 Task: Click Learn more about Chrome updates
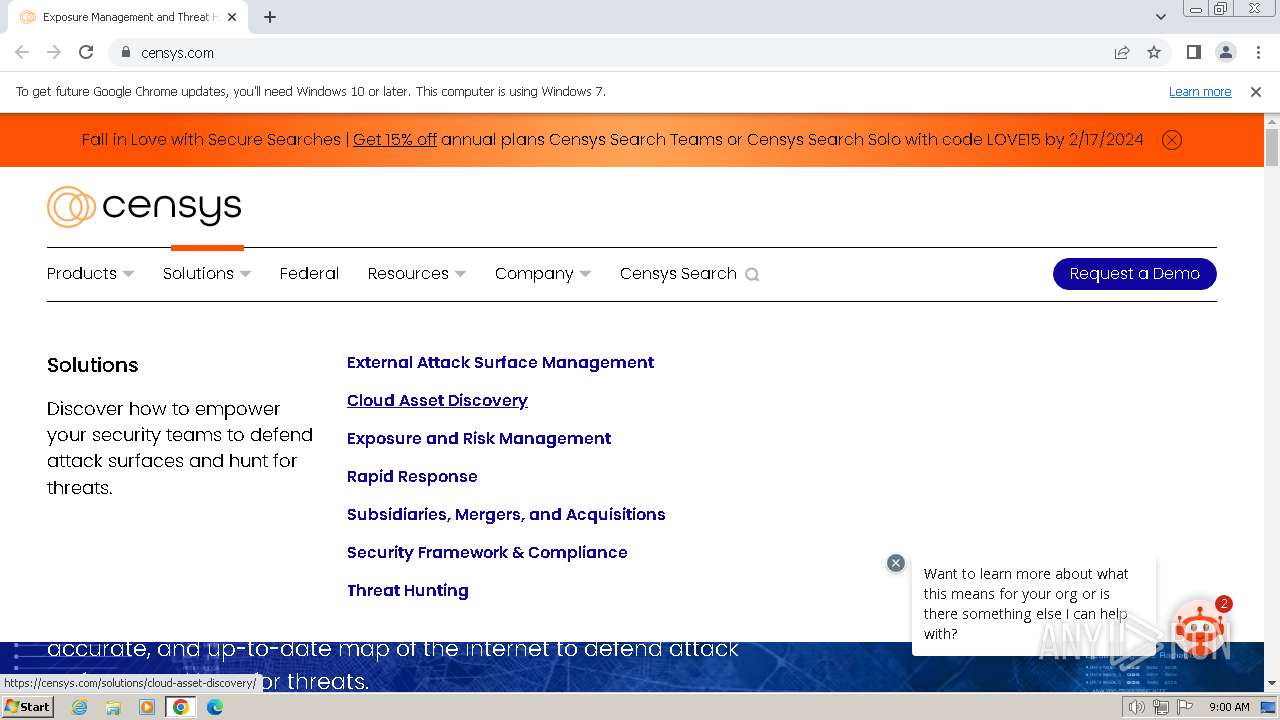(1200, 91)
